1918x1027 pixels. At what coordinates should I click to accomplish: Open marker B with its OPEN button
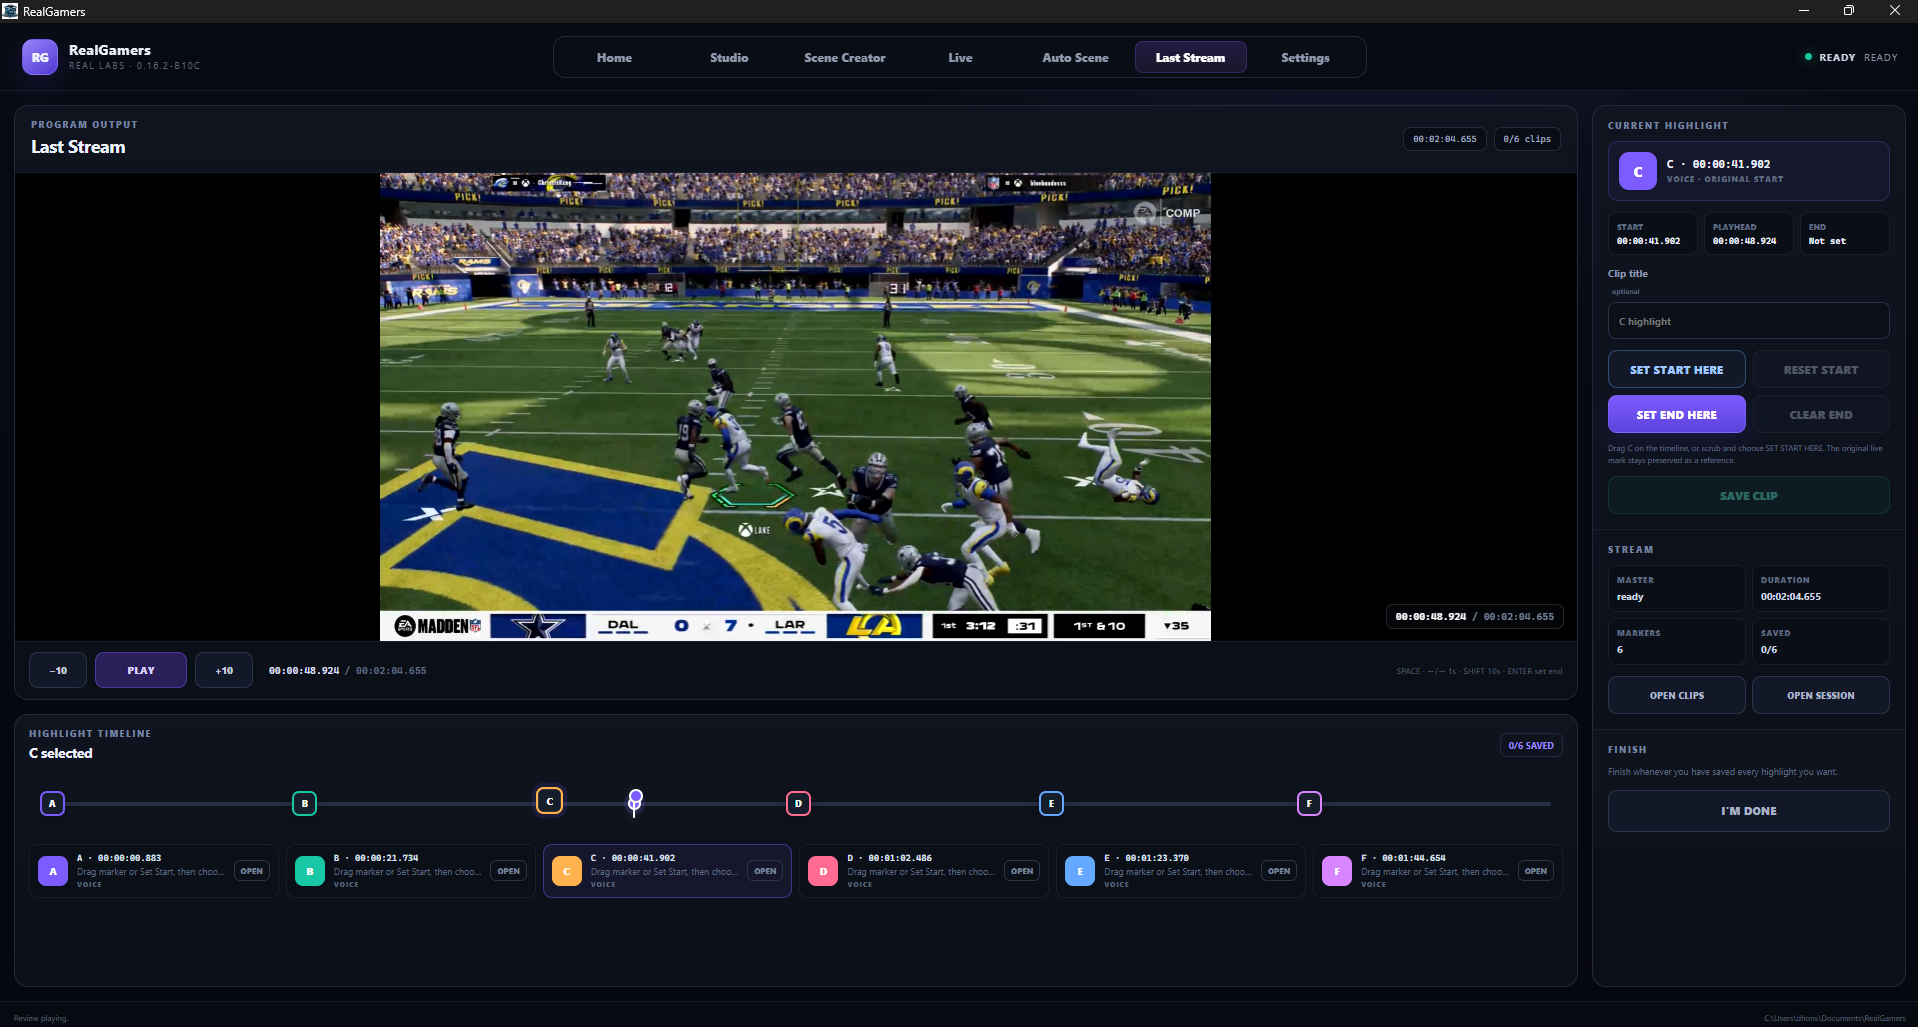coord(509,871)
